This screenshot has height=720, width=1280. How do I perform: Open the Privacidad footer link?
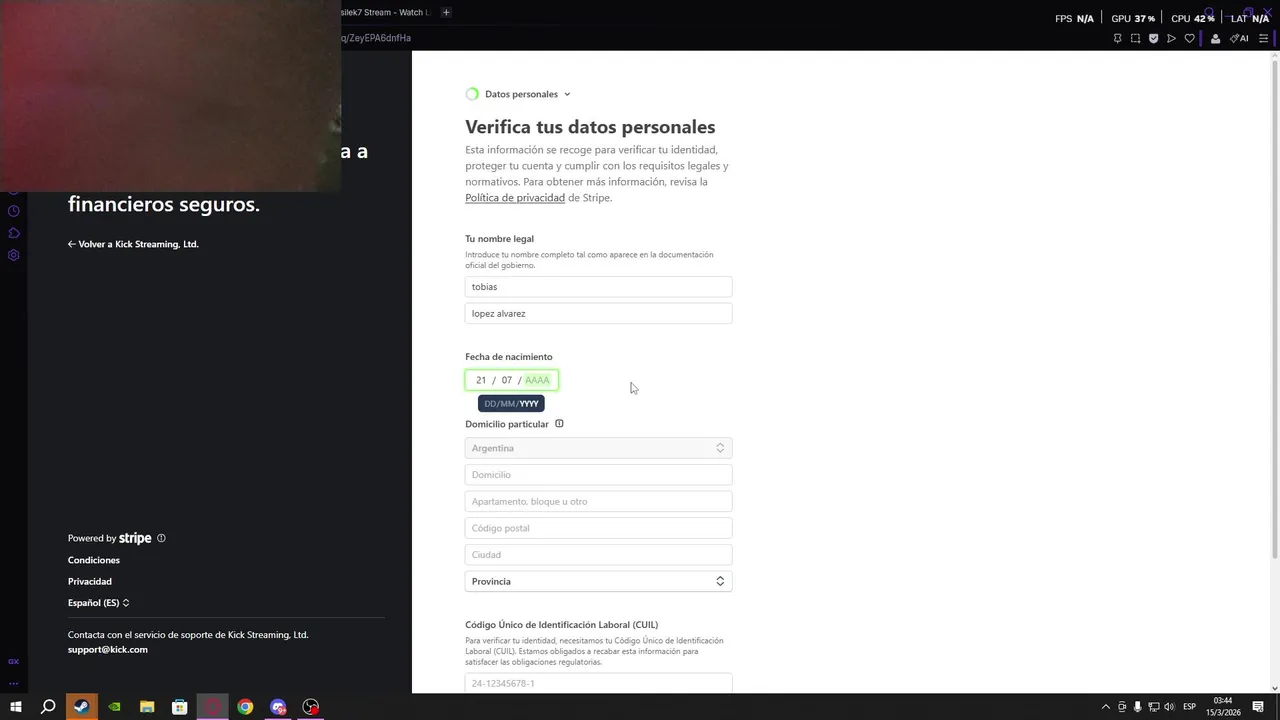point(90,581)
